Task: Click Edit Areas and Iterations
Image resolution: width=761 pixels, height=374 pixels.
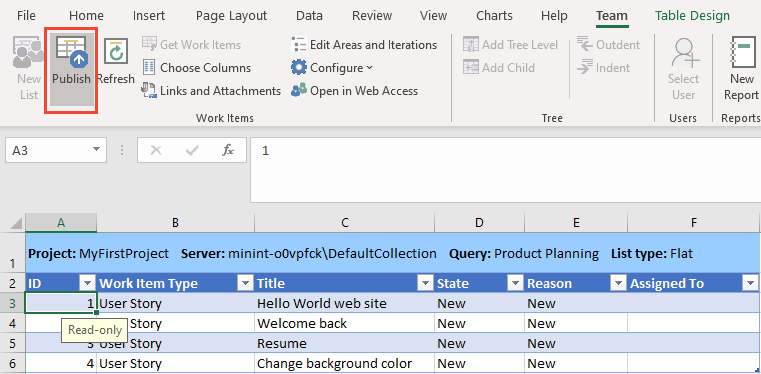Action: 364,45
